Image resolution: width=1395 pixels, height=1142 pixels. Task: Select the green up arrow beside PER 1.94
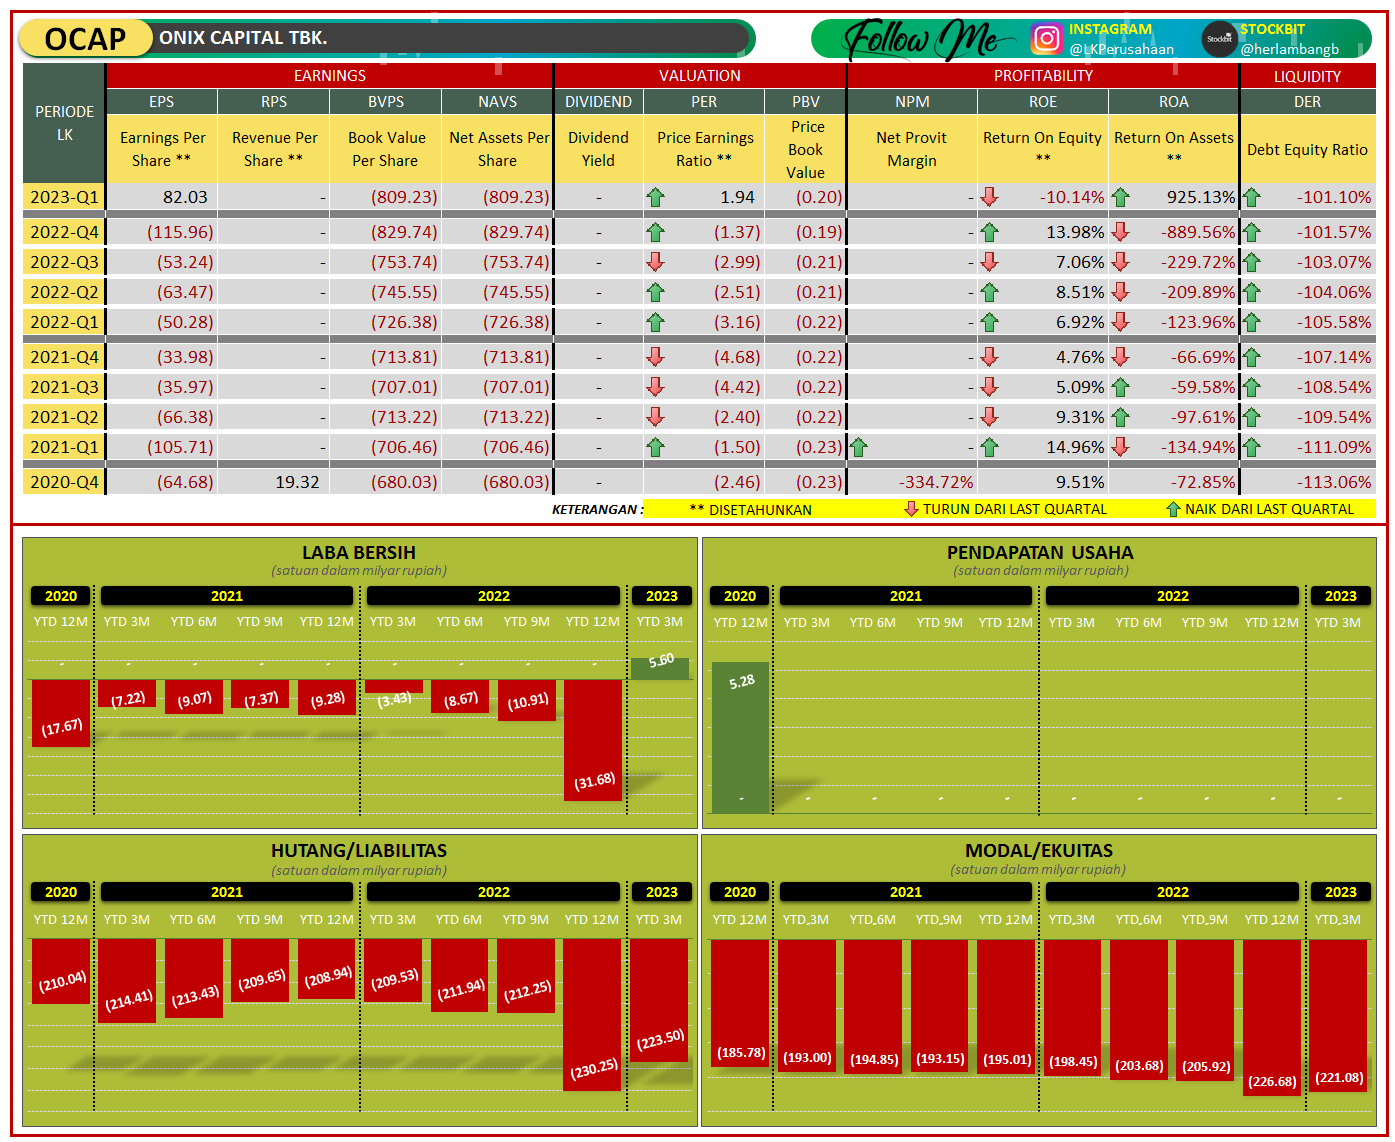pyautogui.click(x=657, y=197)
